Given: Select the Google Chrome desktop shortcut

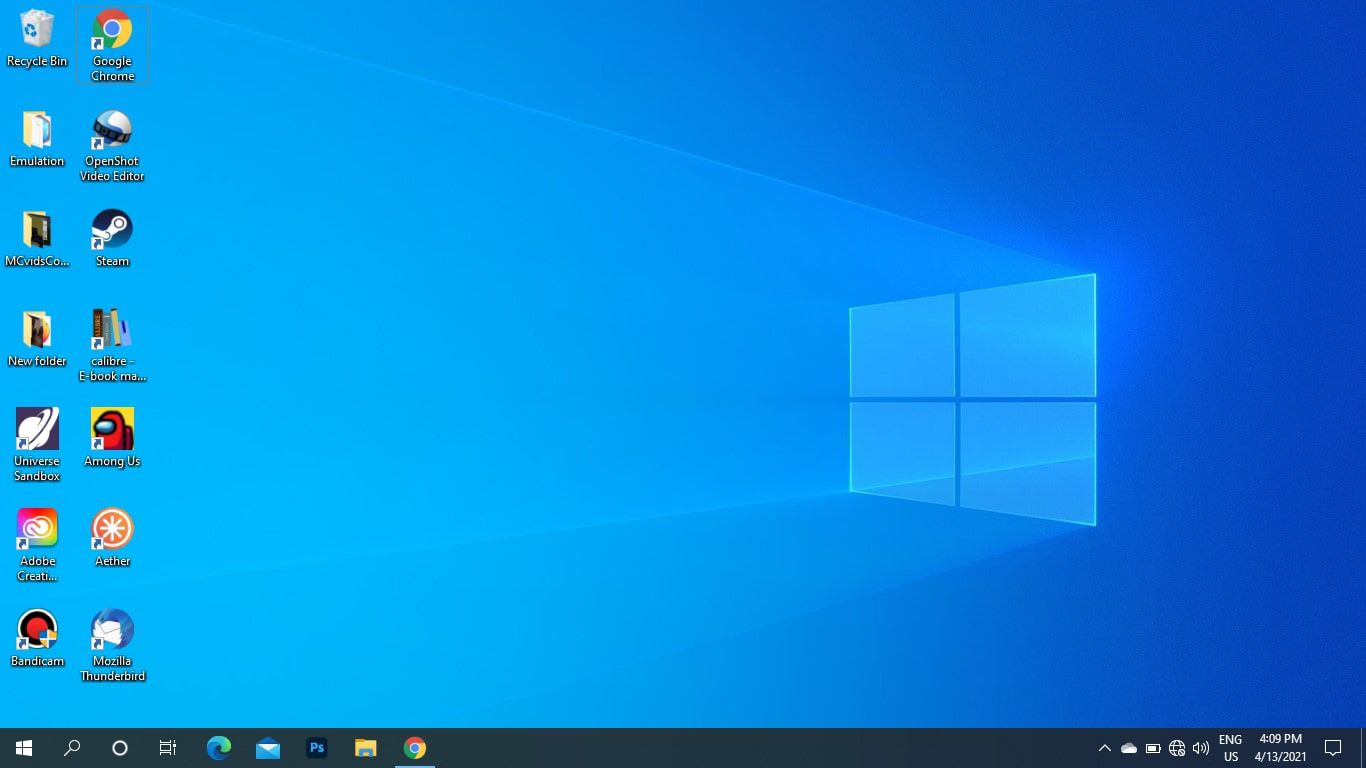Looking at the screenshot, I should tap(112, 45).
